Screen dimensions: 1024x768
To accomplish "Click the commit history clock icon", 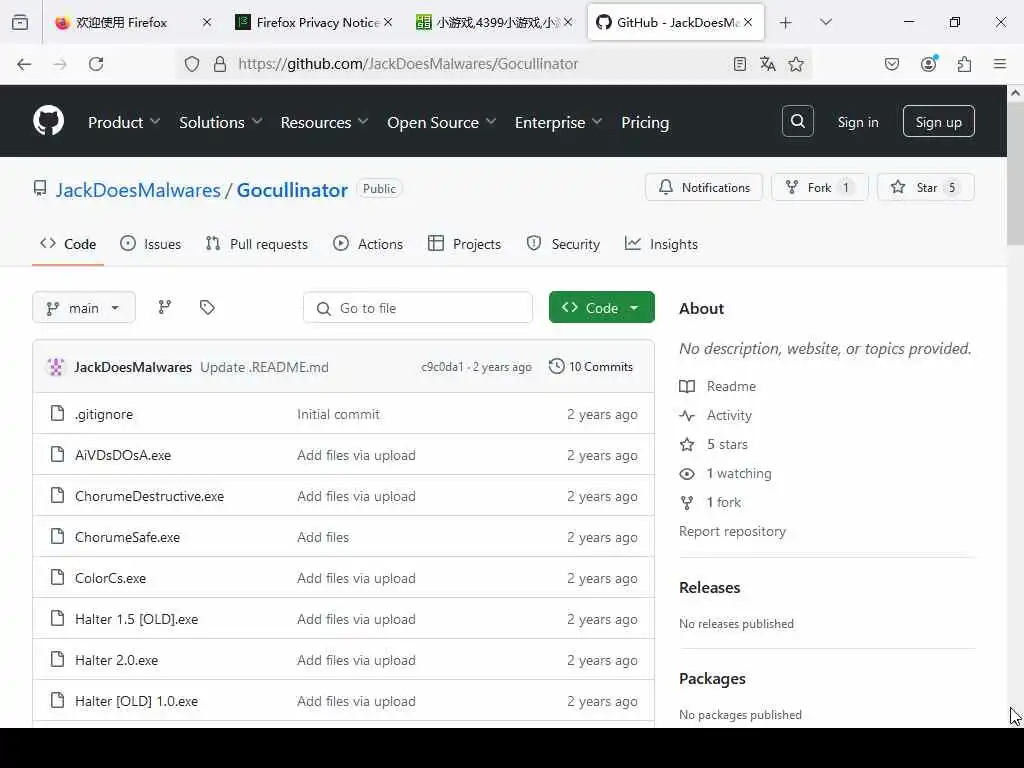I will [x=556, y=366].
